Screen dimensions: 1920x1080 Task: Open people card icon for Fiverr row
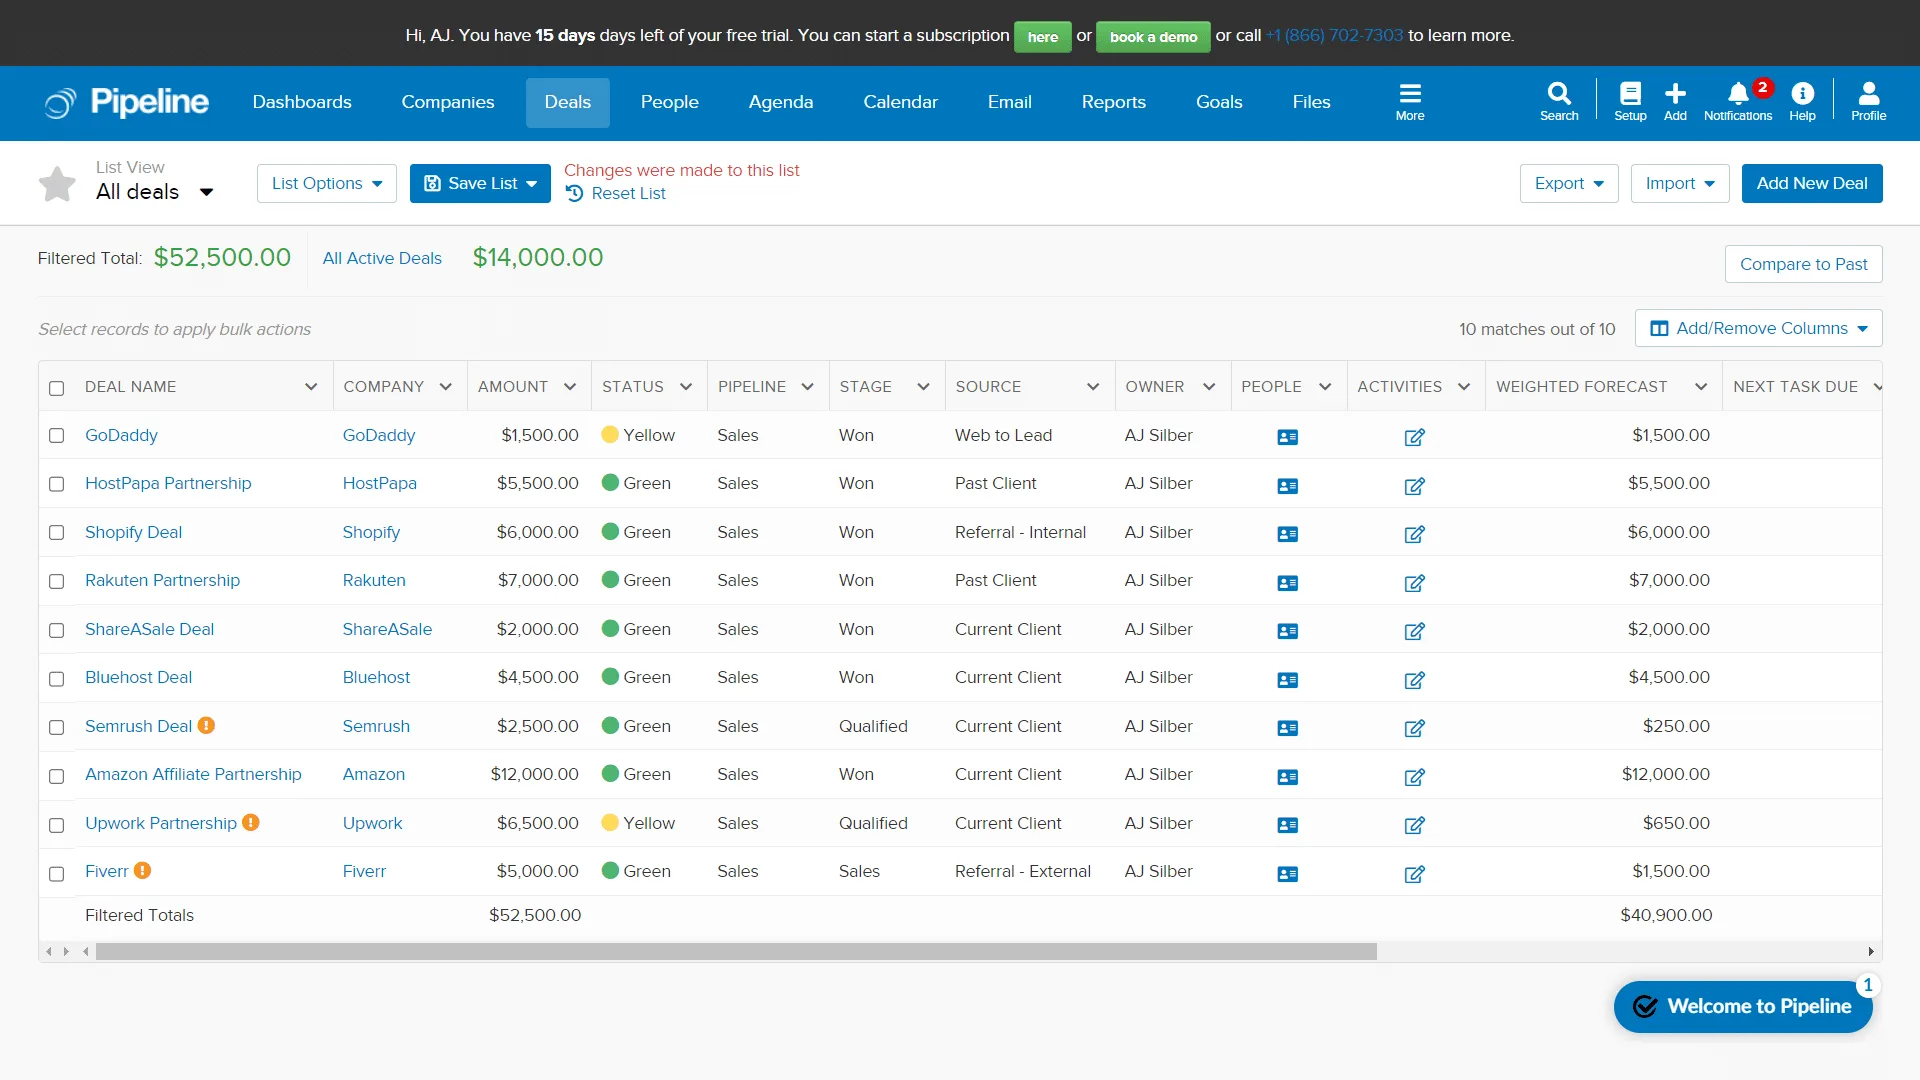pyautogui.click(x=1288, y=874)
